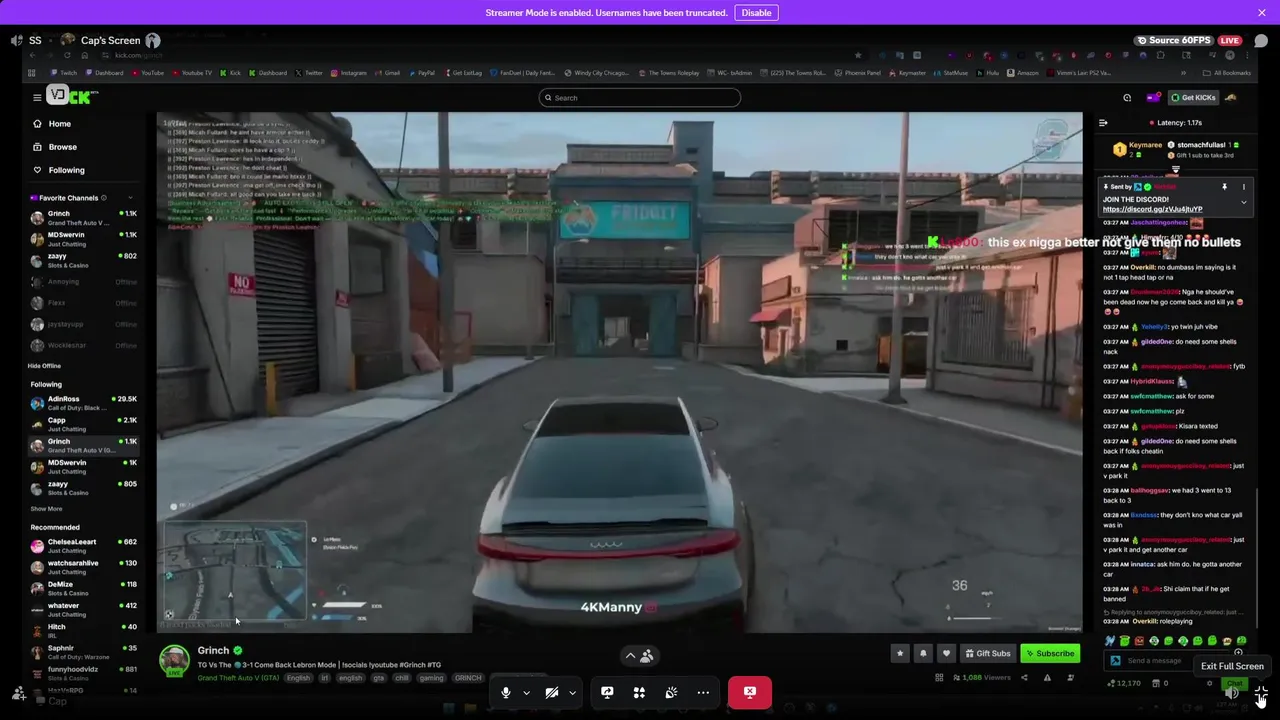Click the YouTube bookmark in browser bar
1280x720 pixels.
147,73
